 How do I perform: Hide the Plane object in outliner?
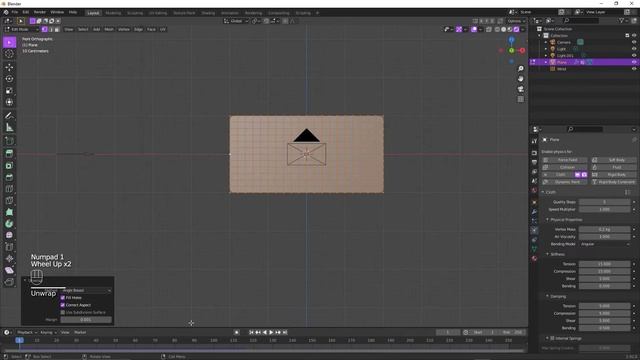point(634,62)
